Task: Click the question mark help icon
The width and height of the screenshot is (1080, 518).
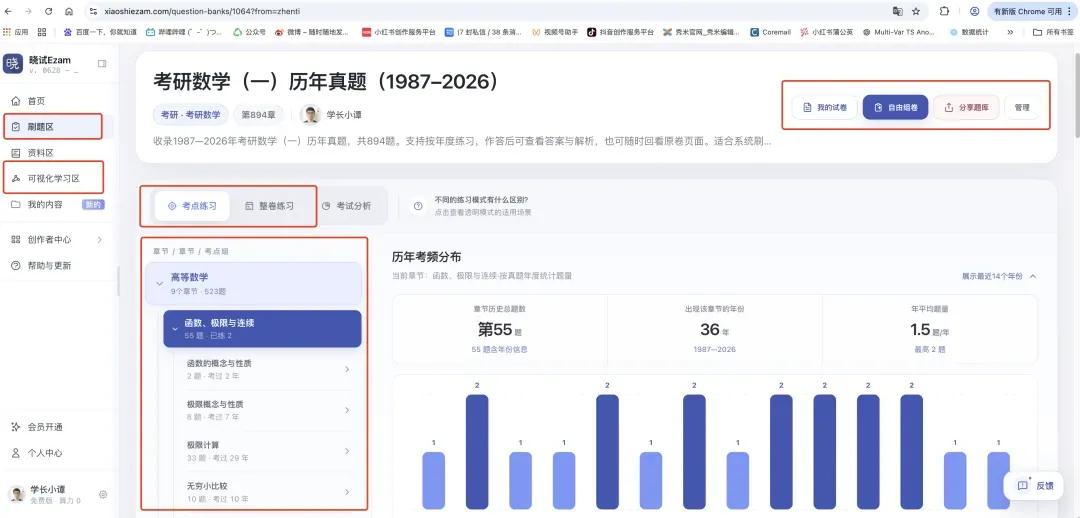Action: click(418, 206)
